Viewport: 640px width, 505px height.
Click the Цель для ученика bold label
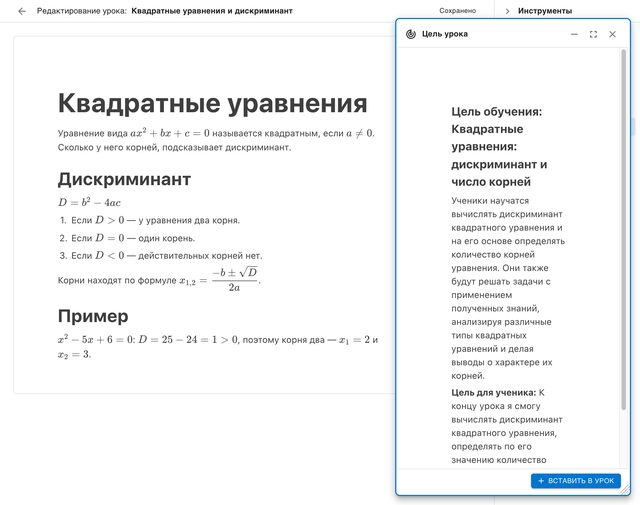tap(493, 393)
